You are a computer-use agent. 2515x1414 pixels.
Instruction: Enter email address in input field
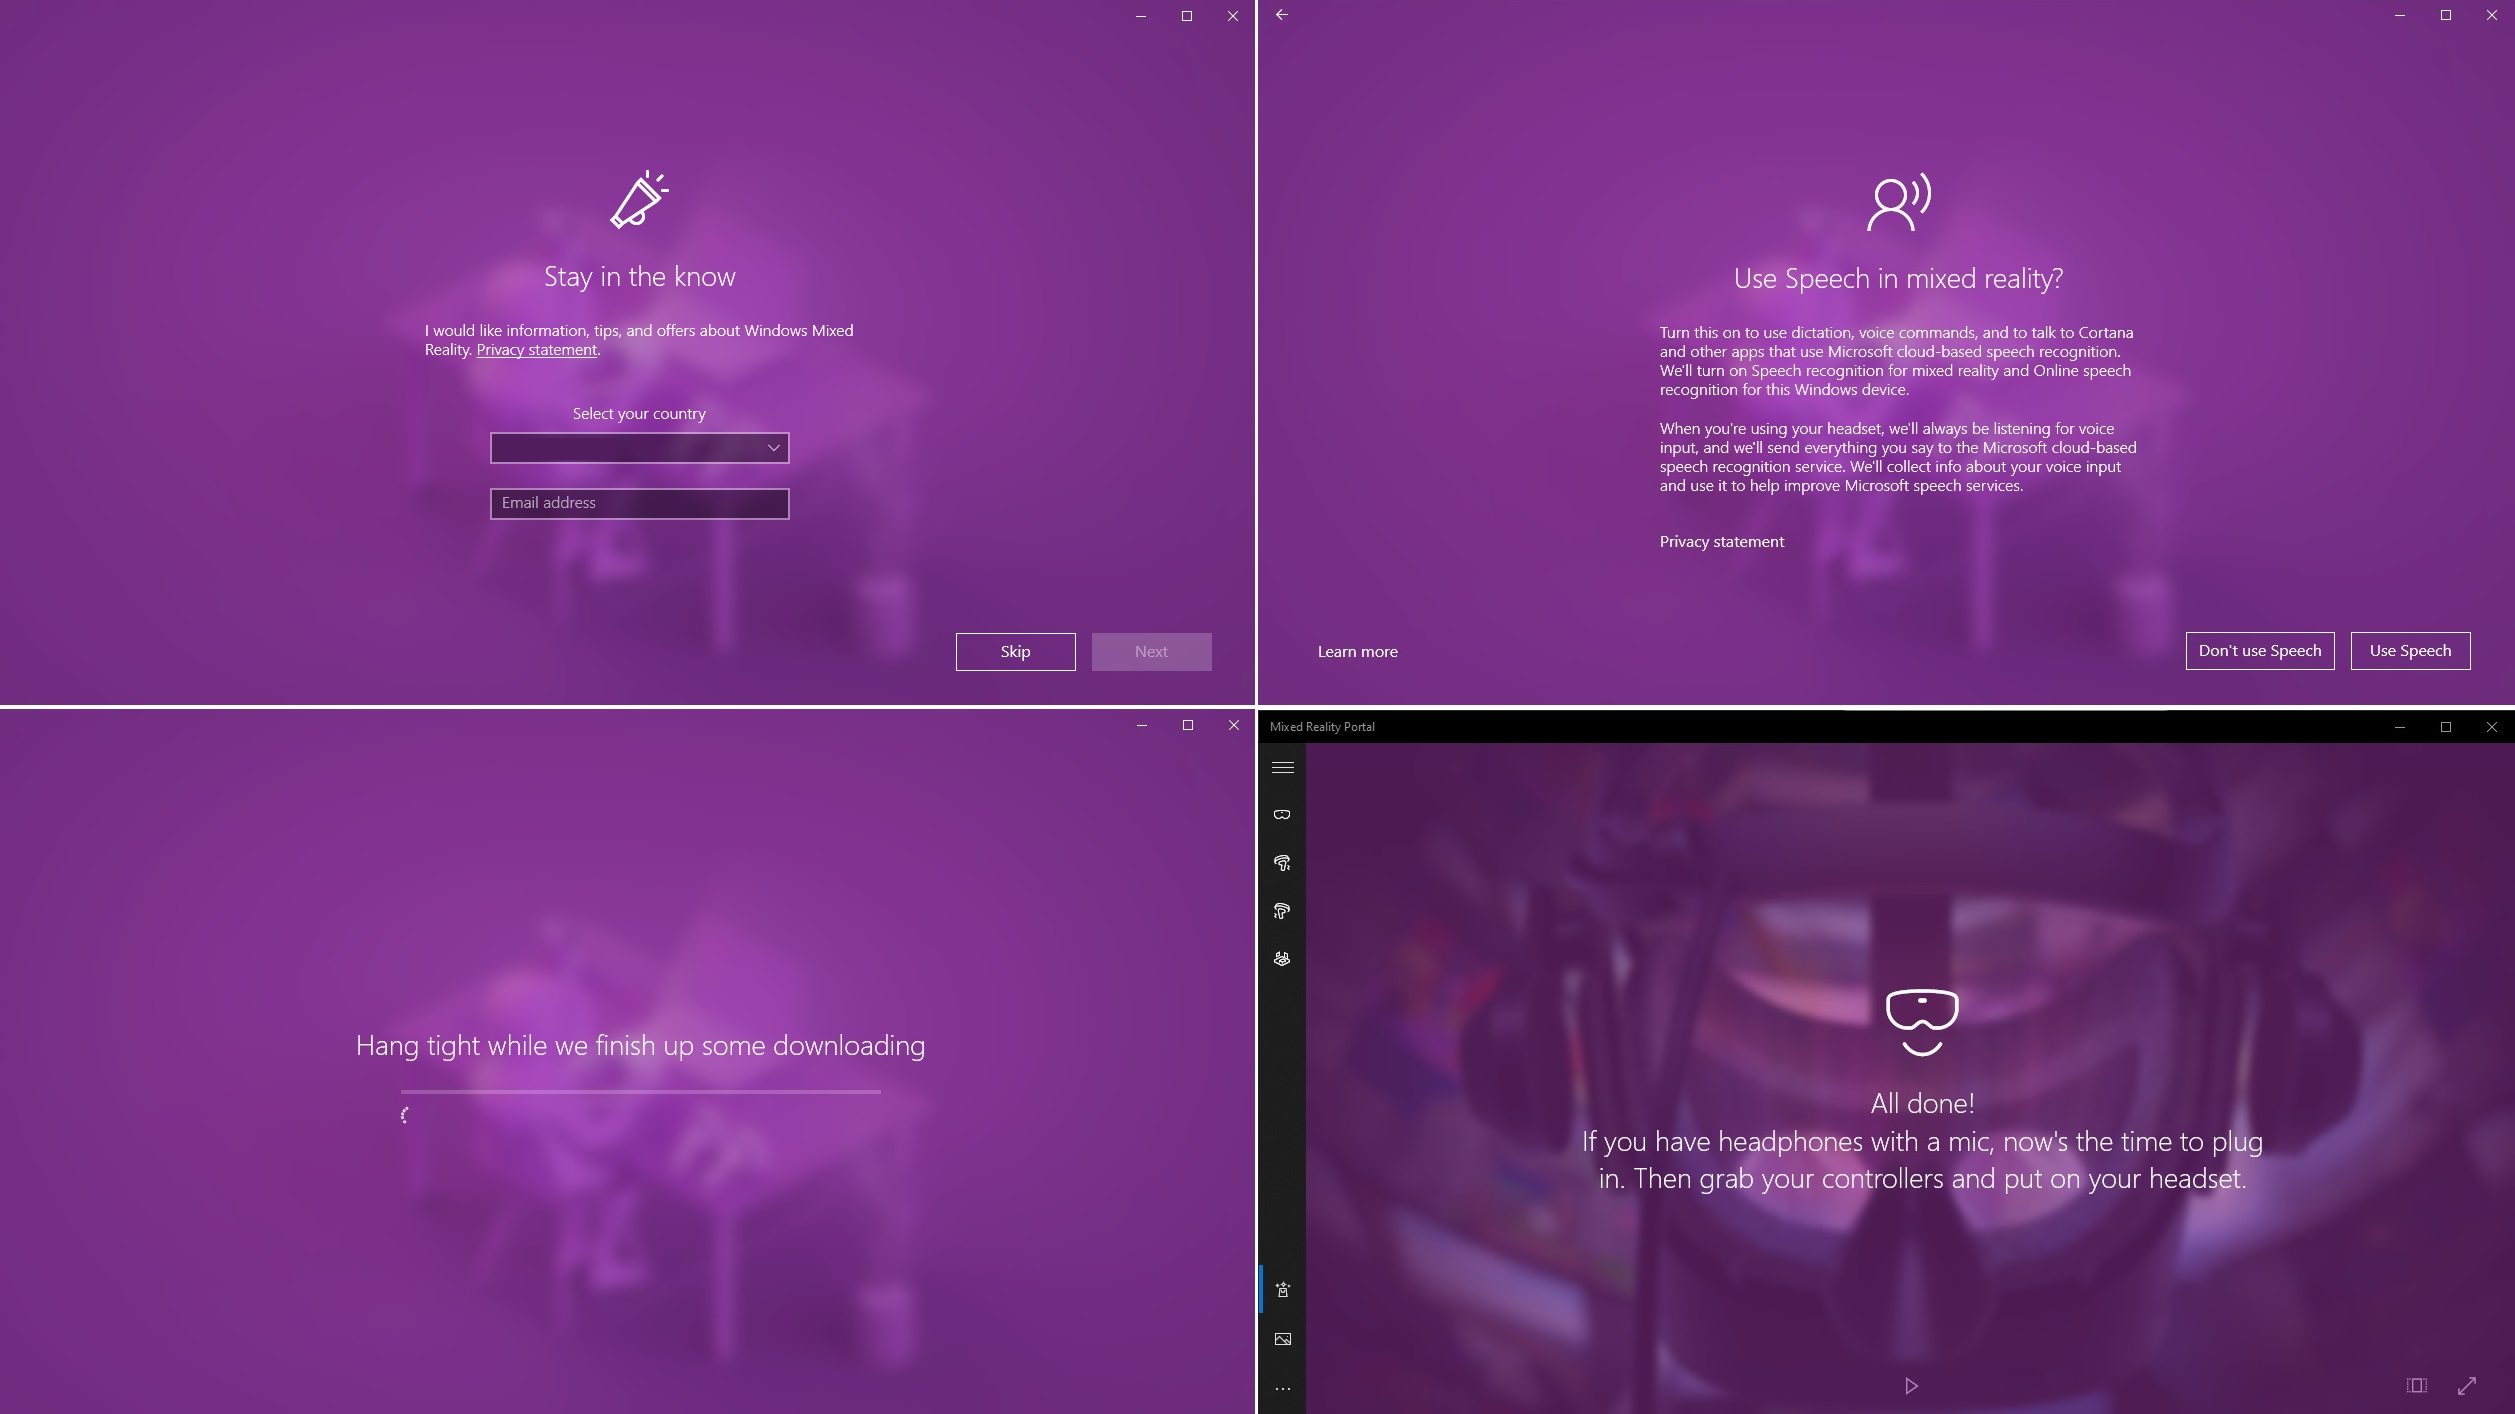(x=639, y=502)
